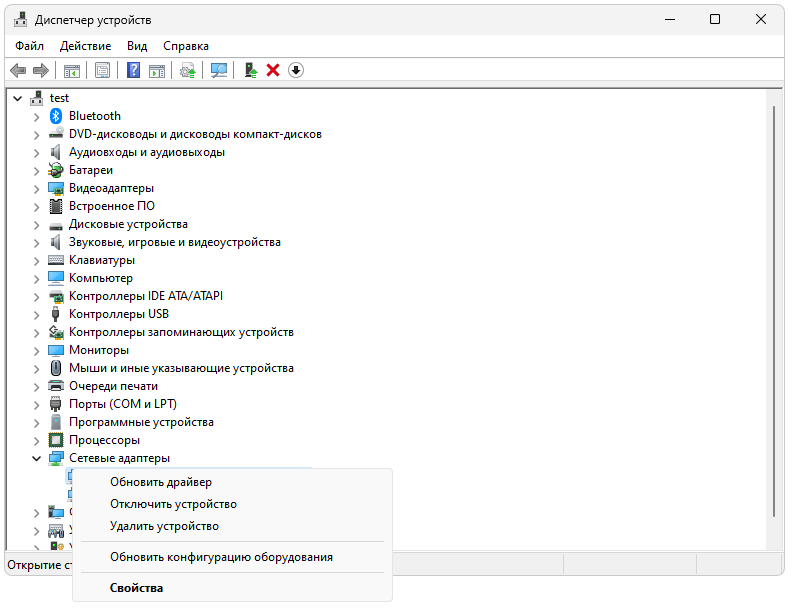This screenshot has height=608, width=793.
Task: Click the Сетевые адаптеры network icon
Action: [x=56, y=458]
